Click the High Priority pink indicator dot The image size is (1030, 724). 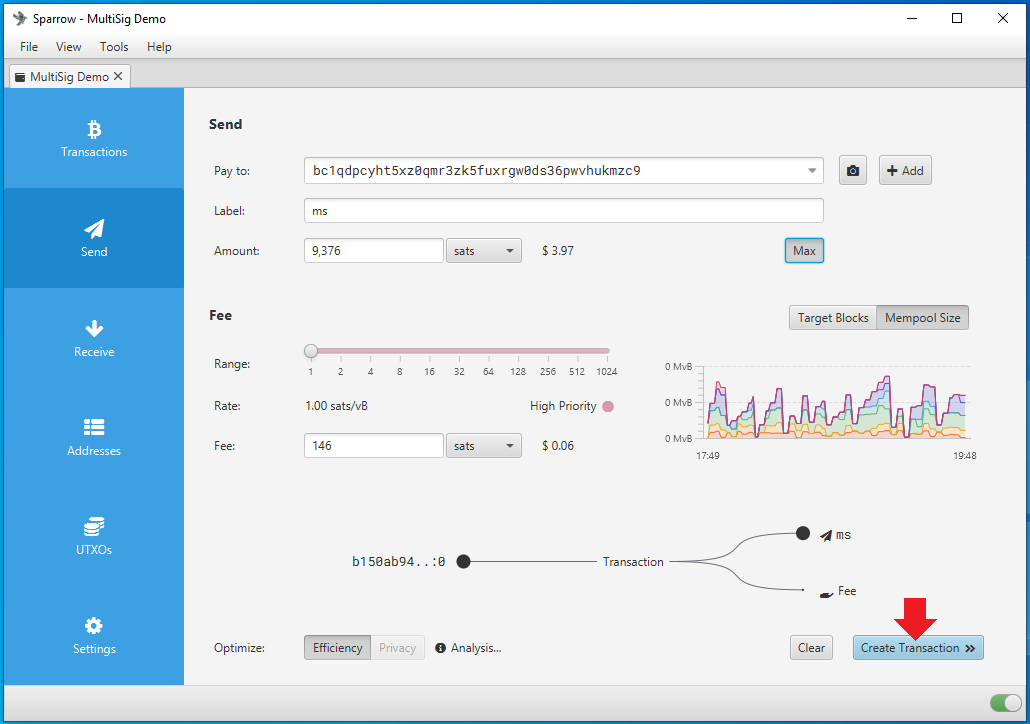608,406
